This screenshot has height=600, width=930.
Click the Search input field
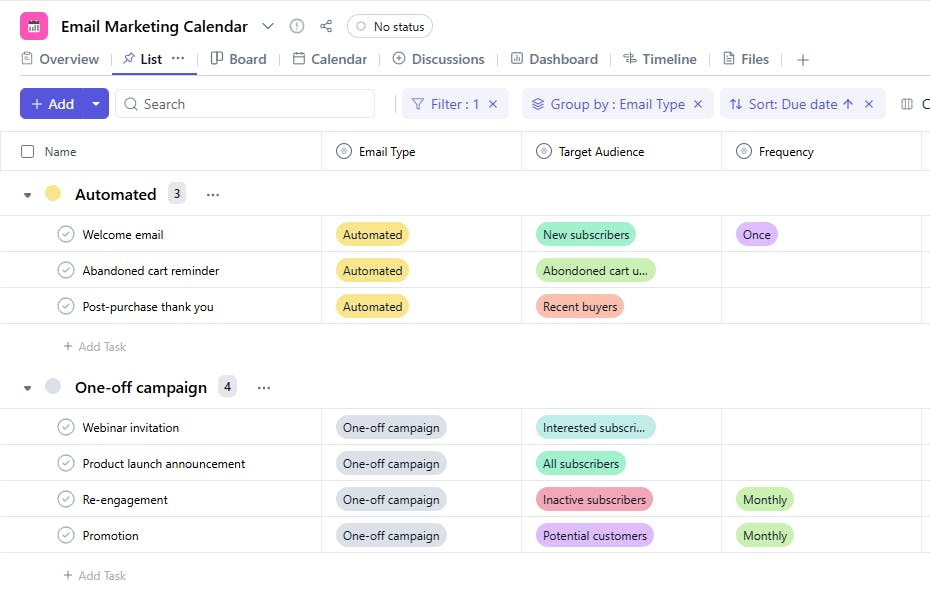click(250, 104)
